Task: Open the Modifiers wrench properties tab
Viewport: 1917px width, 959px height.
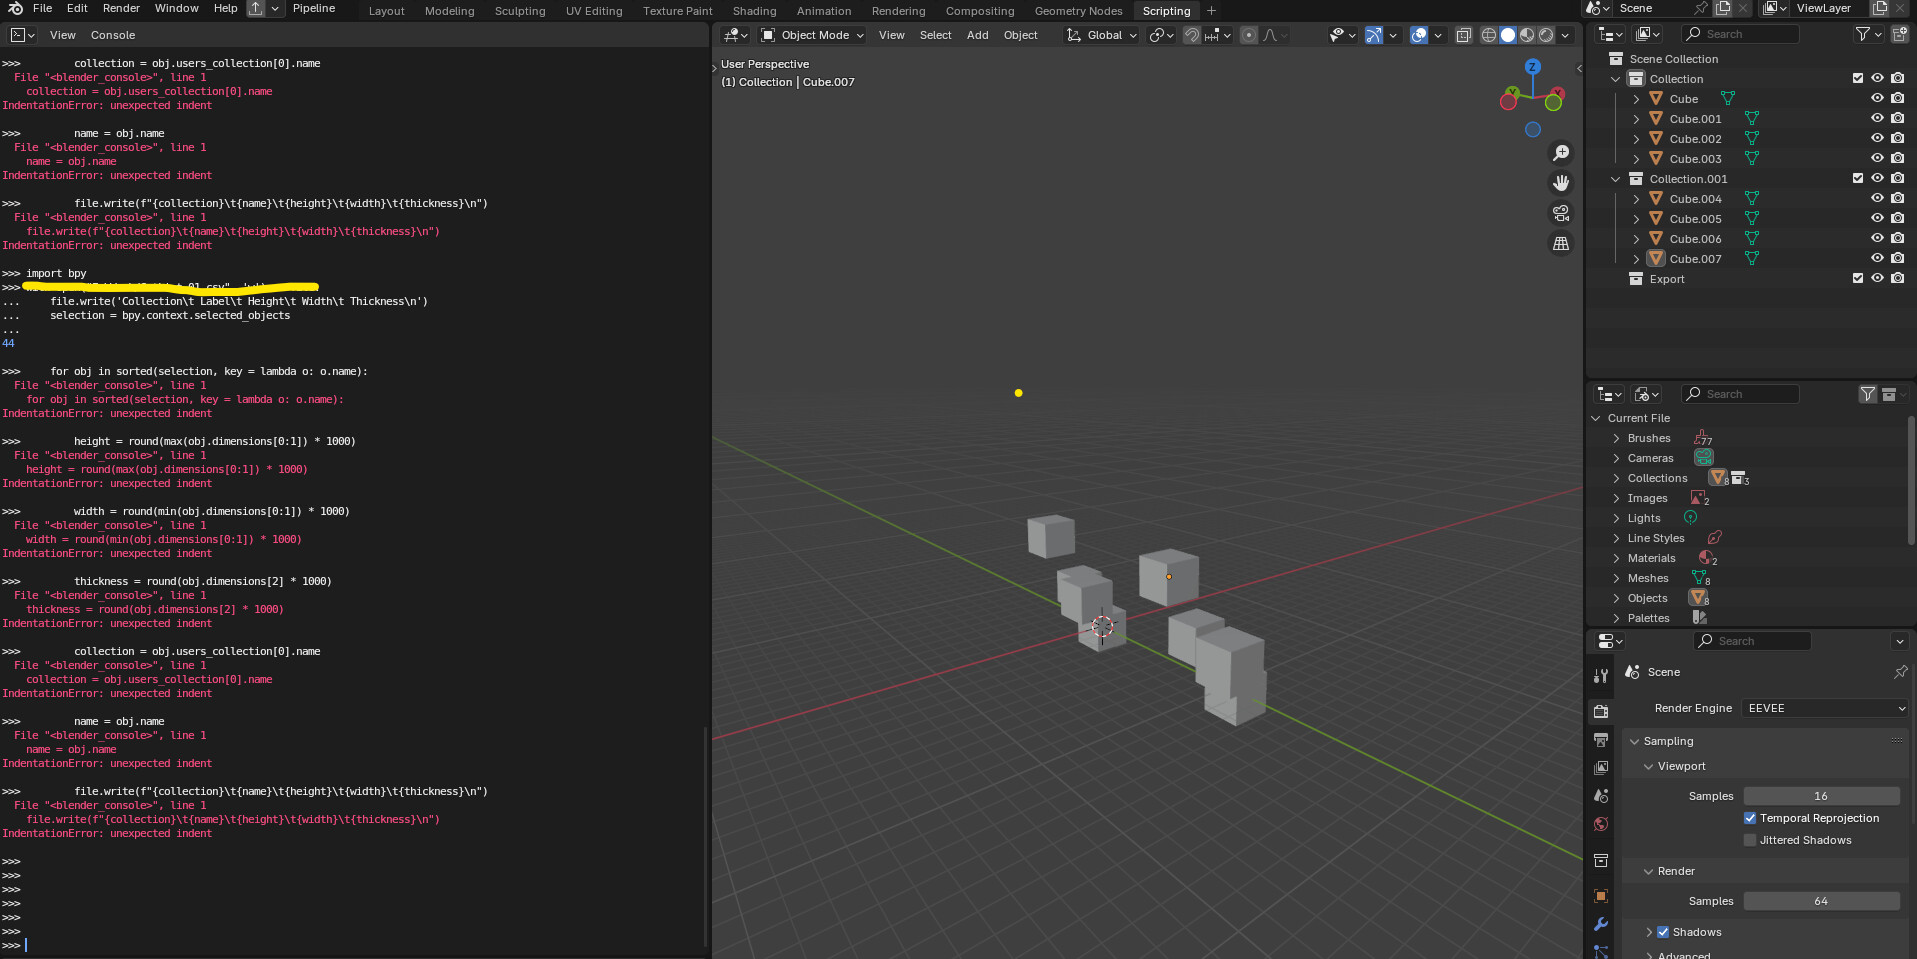Action: (1601, 924)
